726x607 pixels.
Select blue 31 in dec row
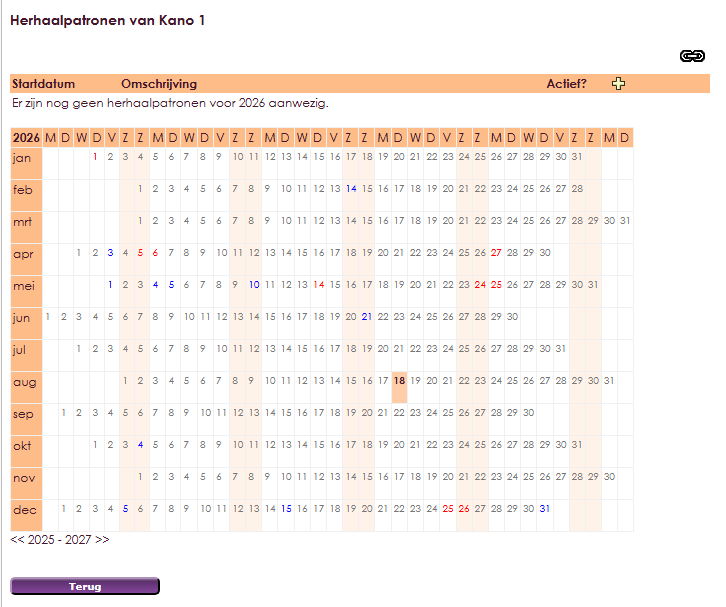pos(544,509)
